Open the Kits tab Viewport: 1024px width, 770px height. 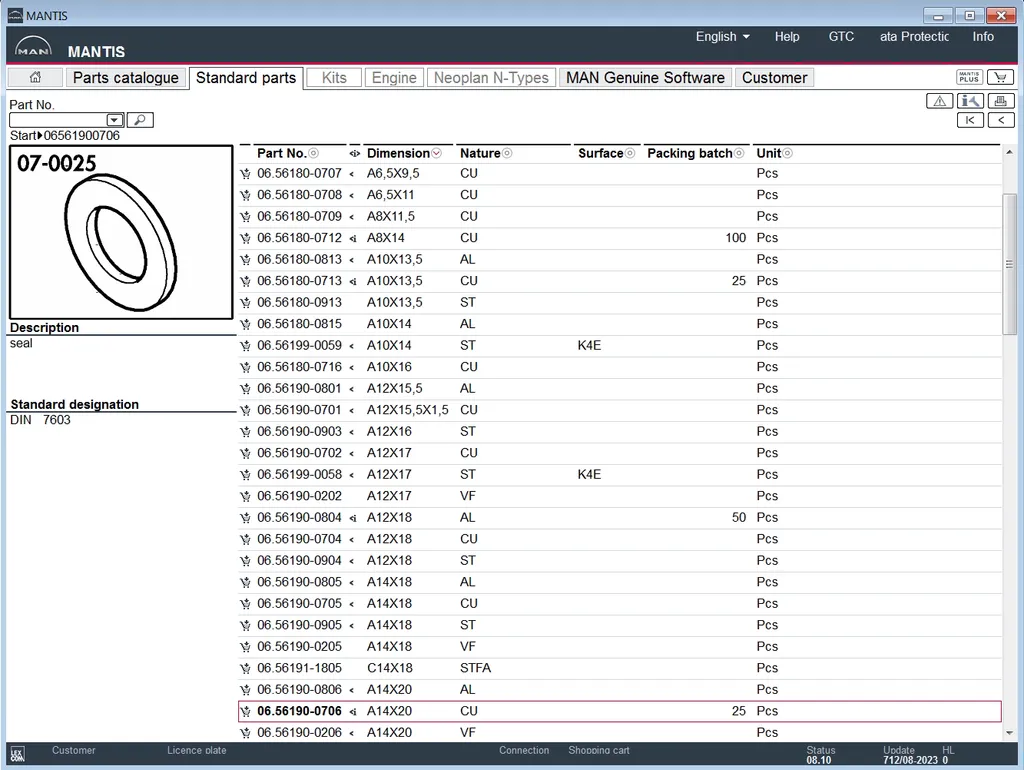click(x=334, y=78)
